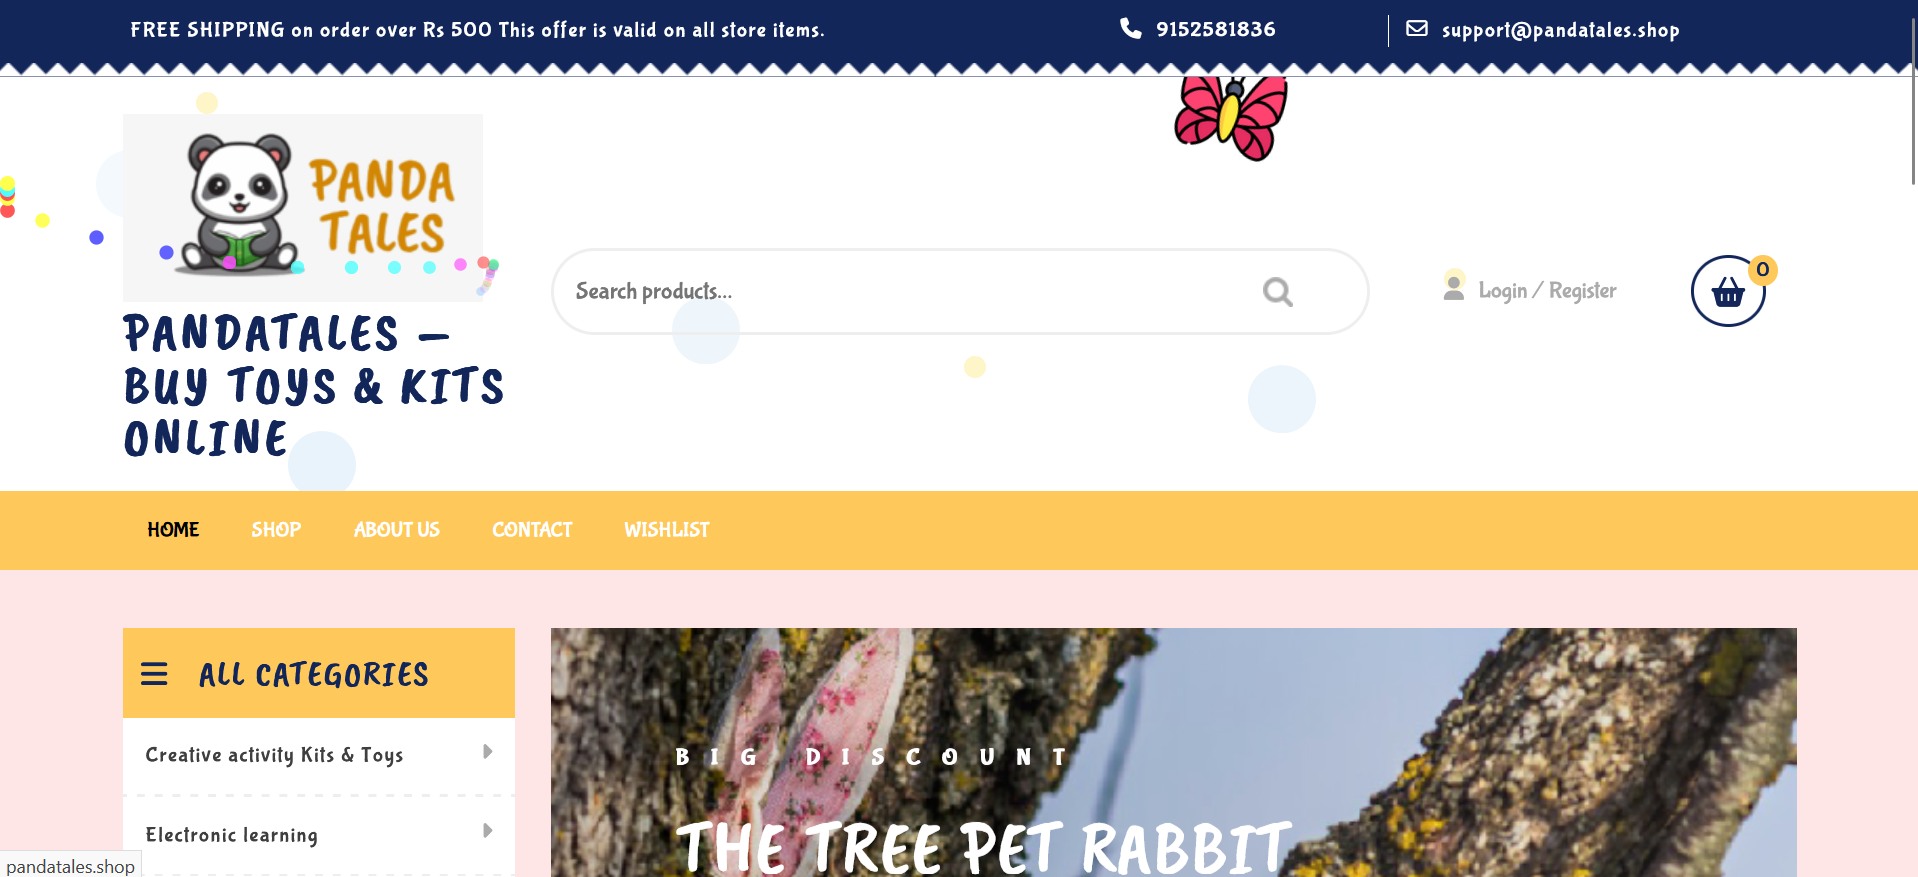Screen dimensions: 1918x877
Task: Toggle the All Categories menu header
Action: [x=319, y=673]
